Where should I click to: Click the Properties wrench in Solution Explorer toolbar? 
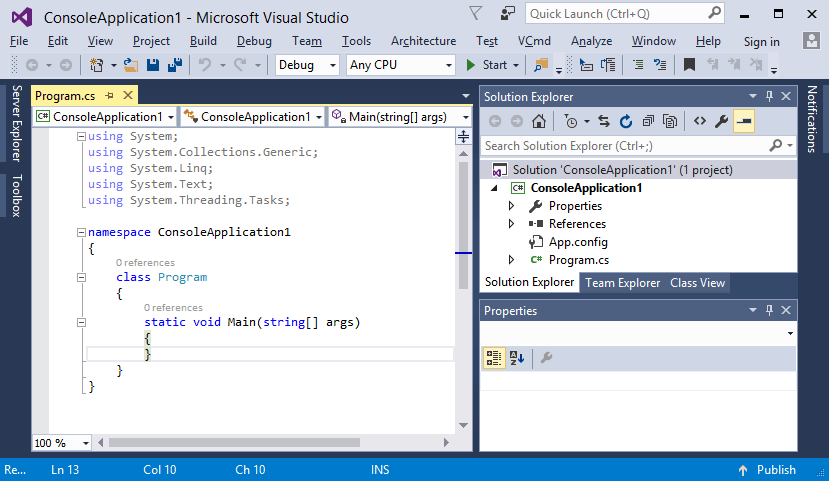coord(721,121)
